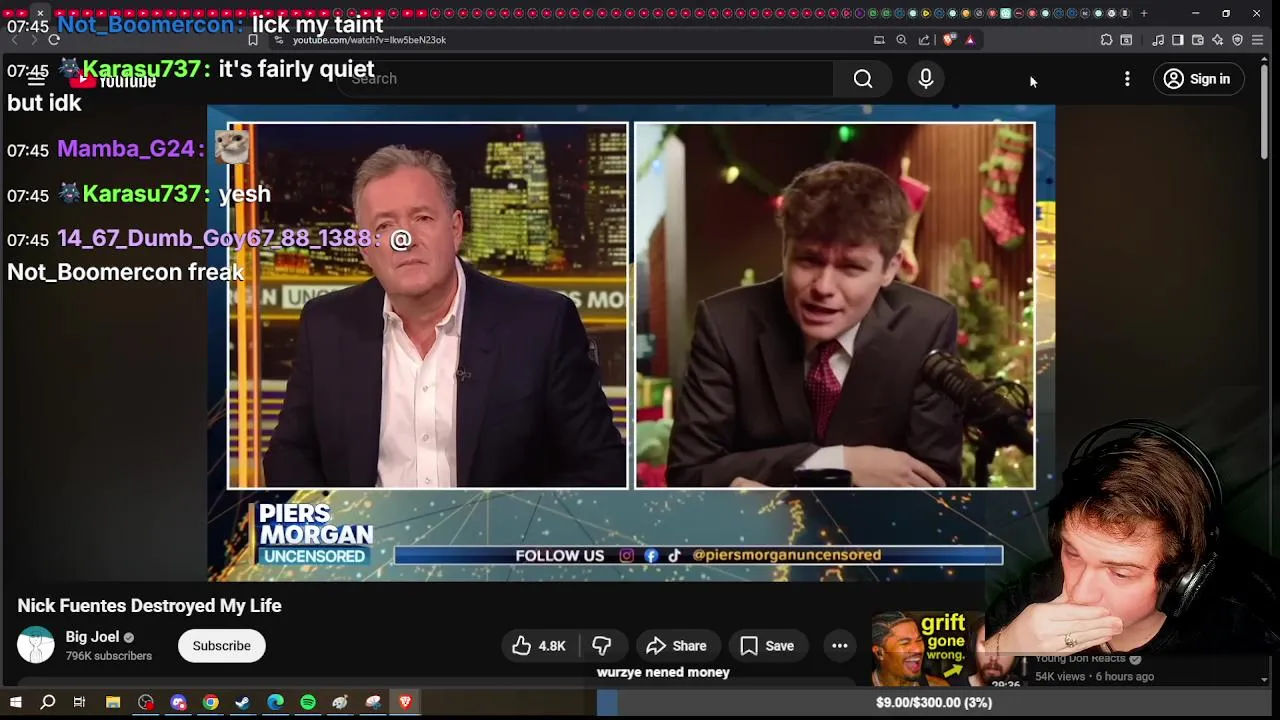
Task: Share the video via Share button
Action: pyautogui.click(x=677, y=646)
